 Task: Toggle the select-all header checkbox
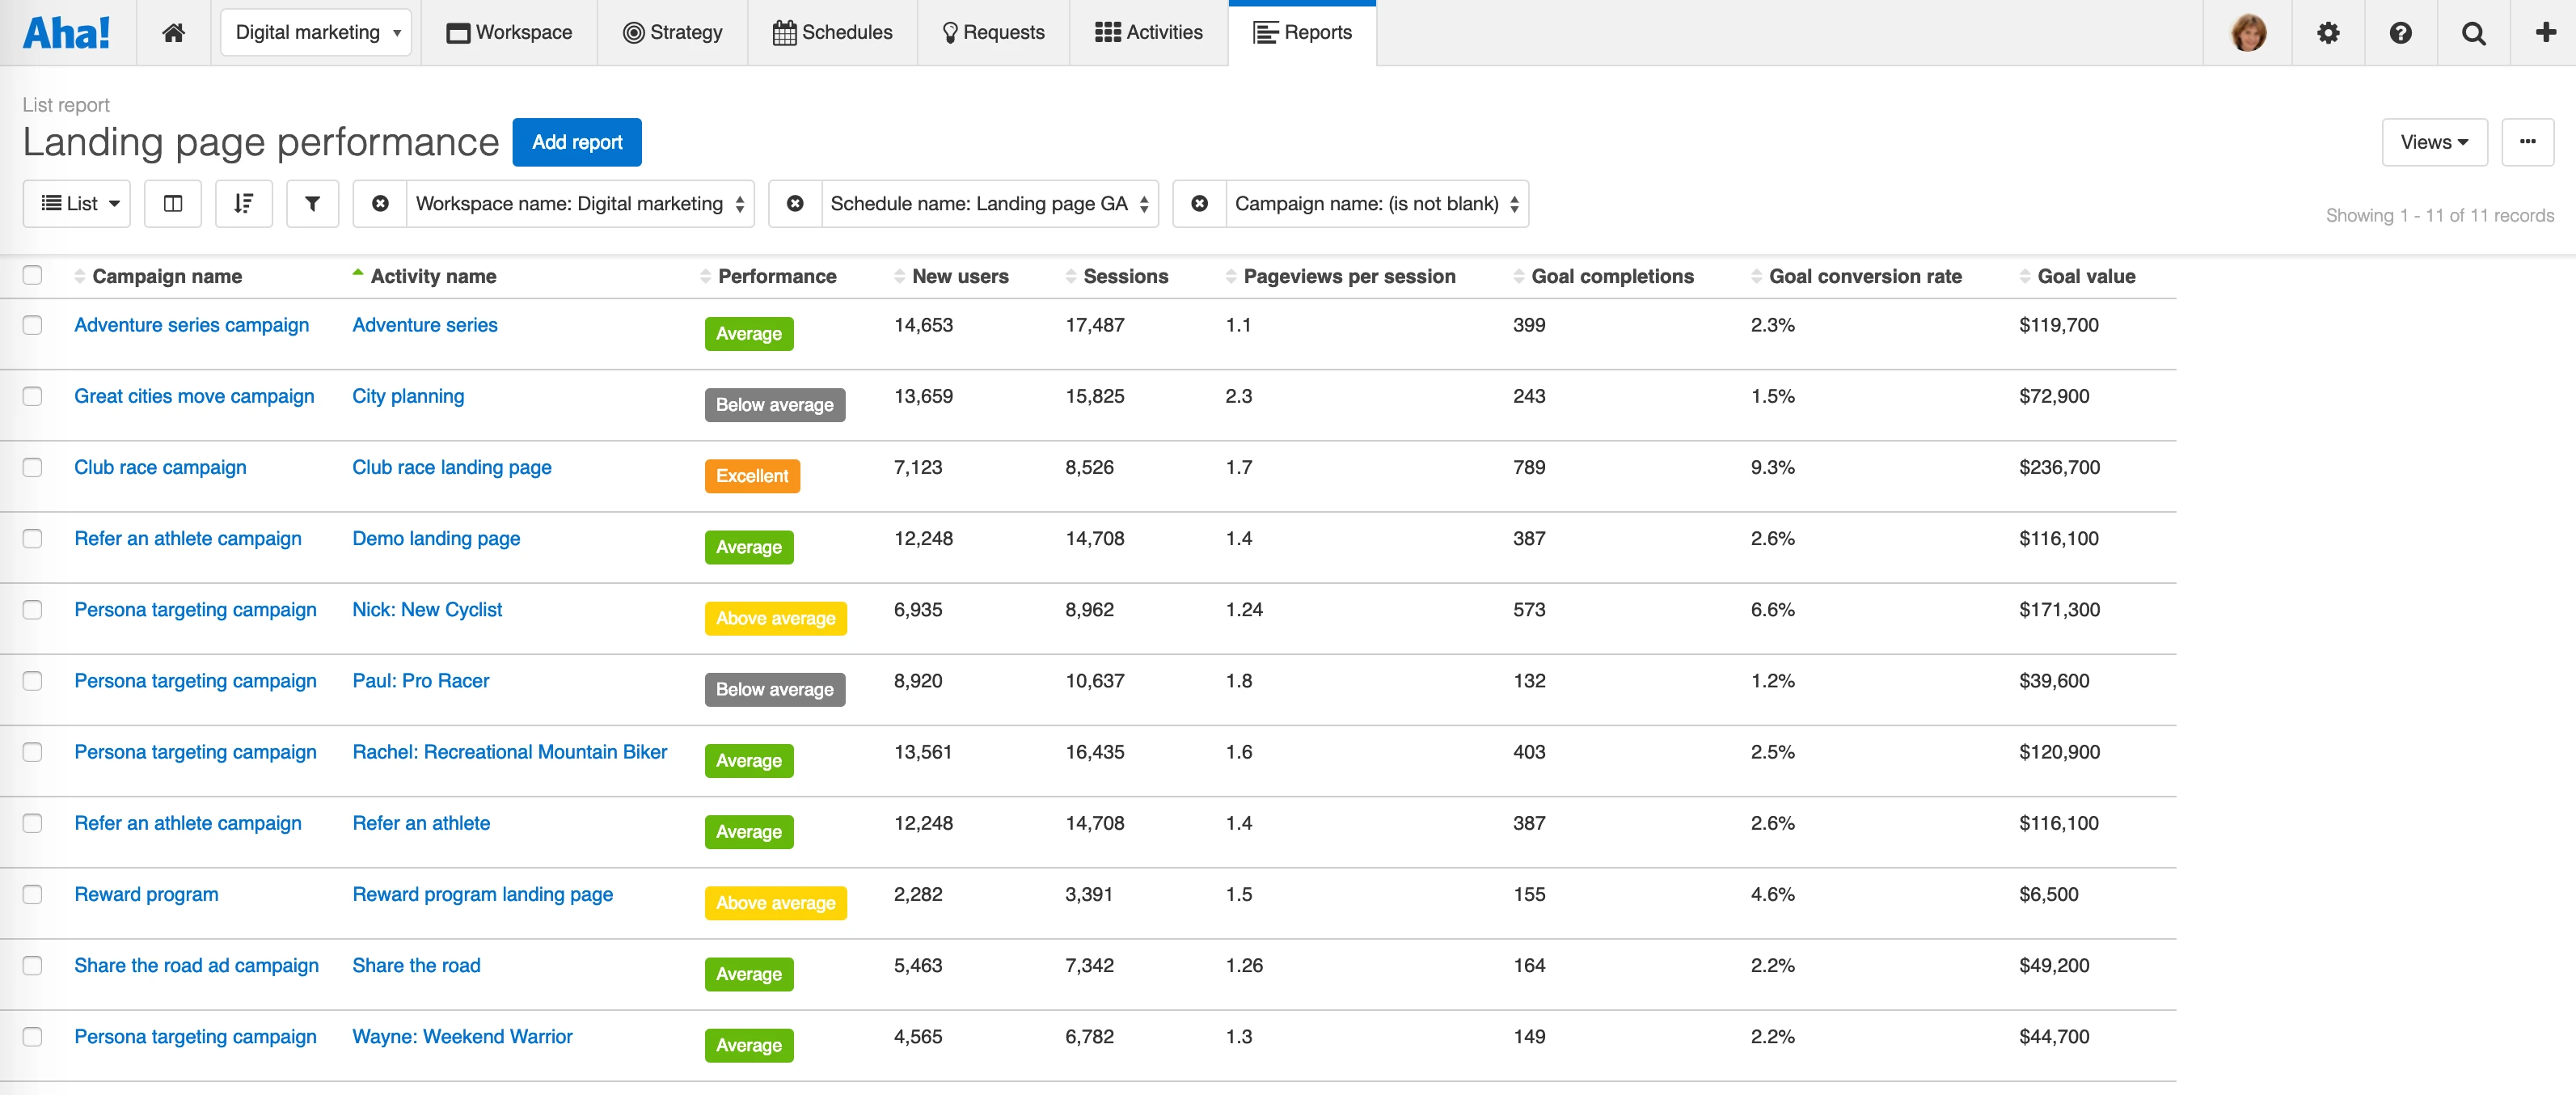click(33, 275)
